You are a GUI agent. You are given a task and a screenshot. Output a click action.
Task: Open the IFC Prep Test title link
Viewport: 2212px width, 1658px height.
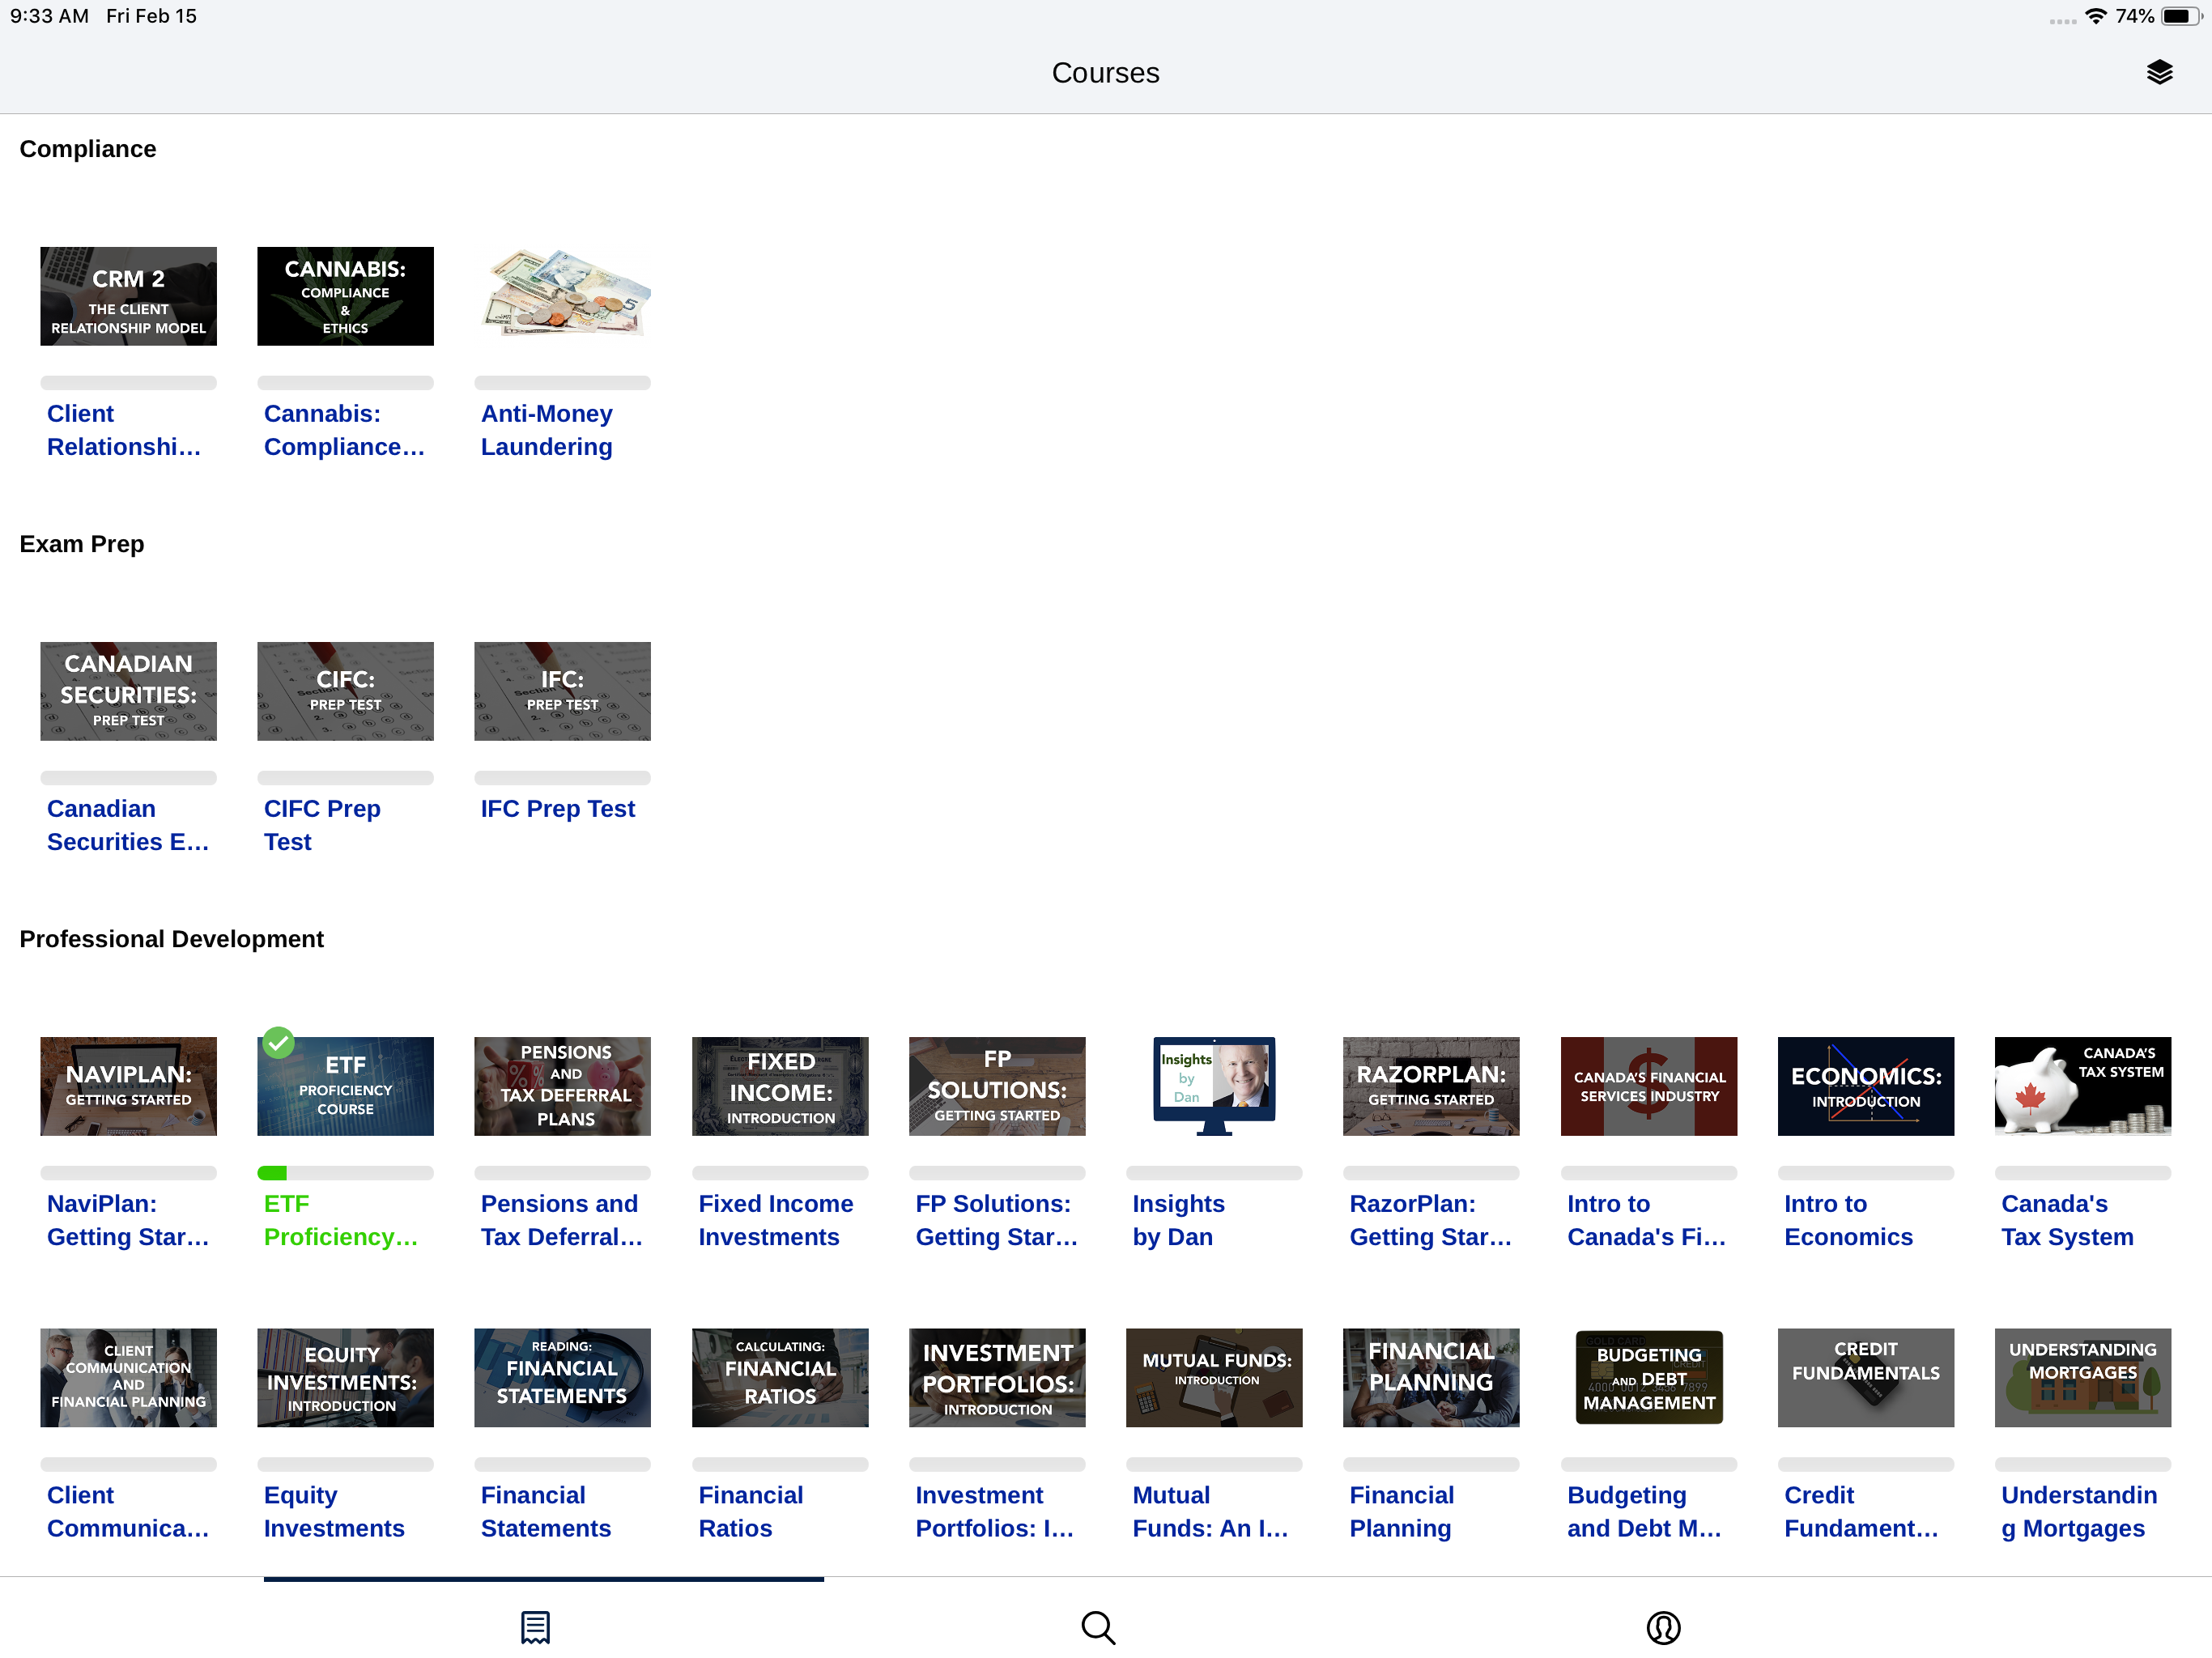pos(558,808)
